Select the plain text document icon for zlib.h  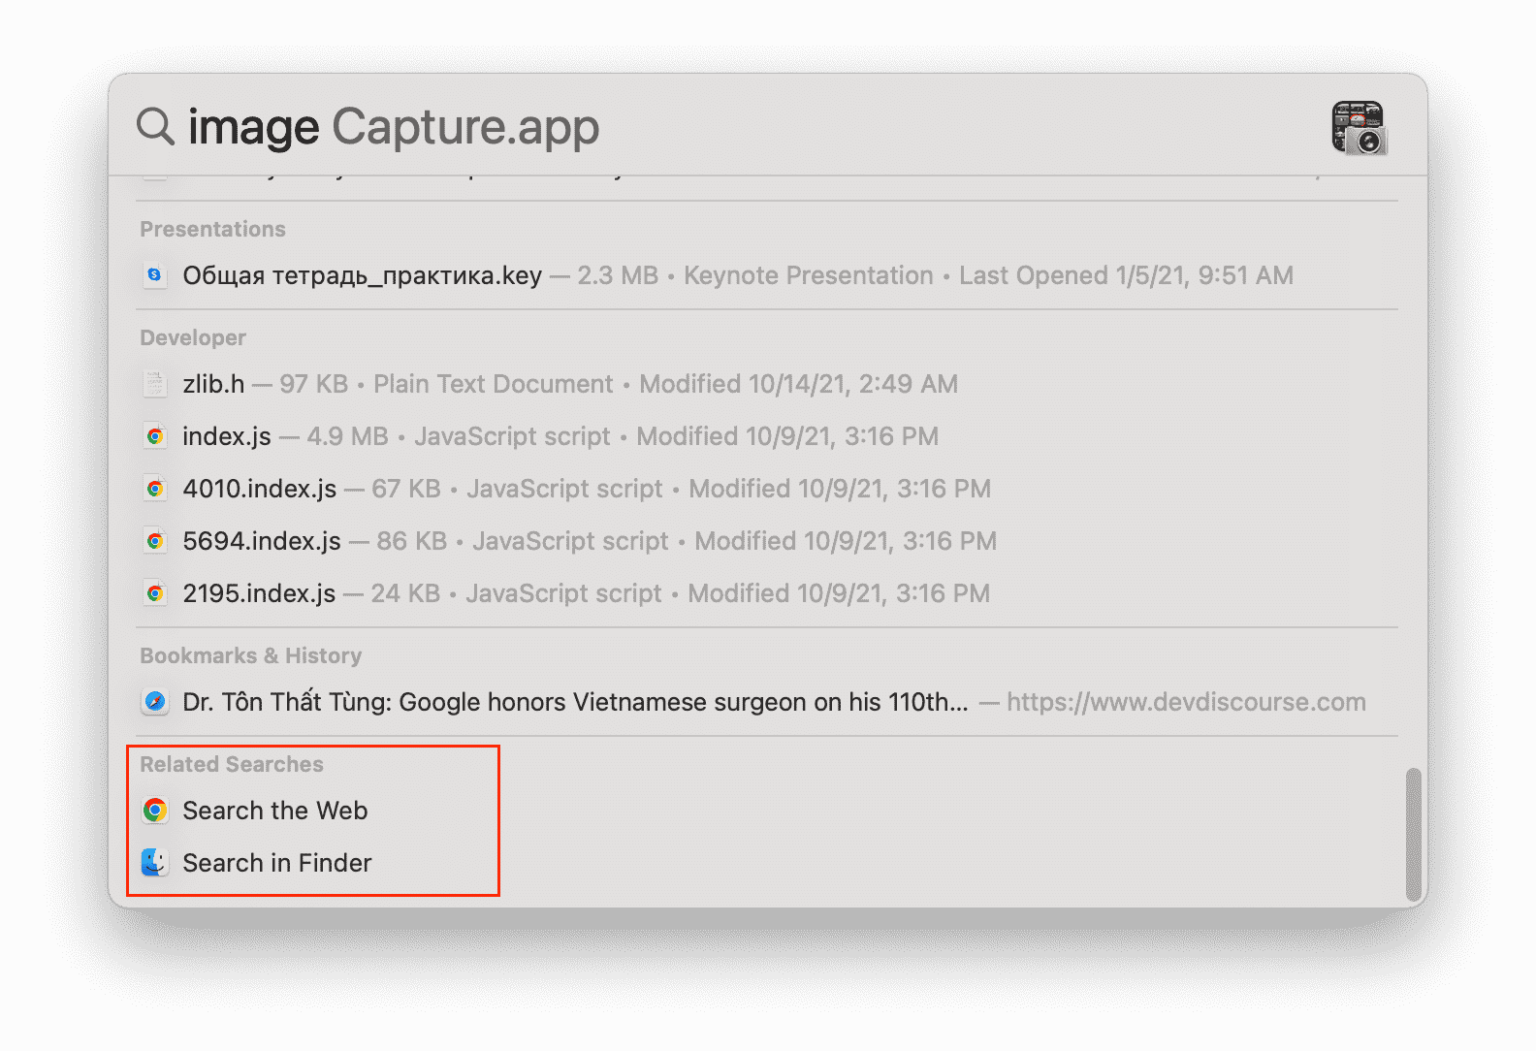pyautogui.click(x=155, y=383)
